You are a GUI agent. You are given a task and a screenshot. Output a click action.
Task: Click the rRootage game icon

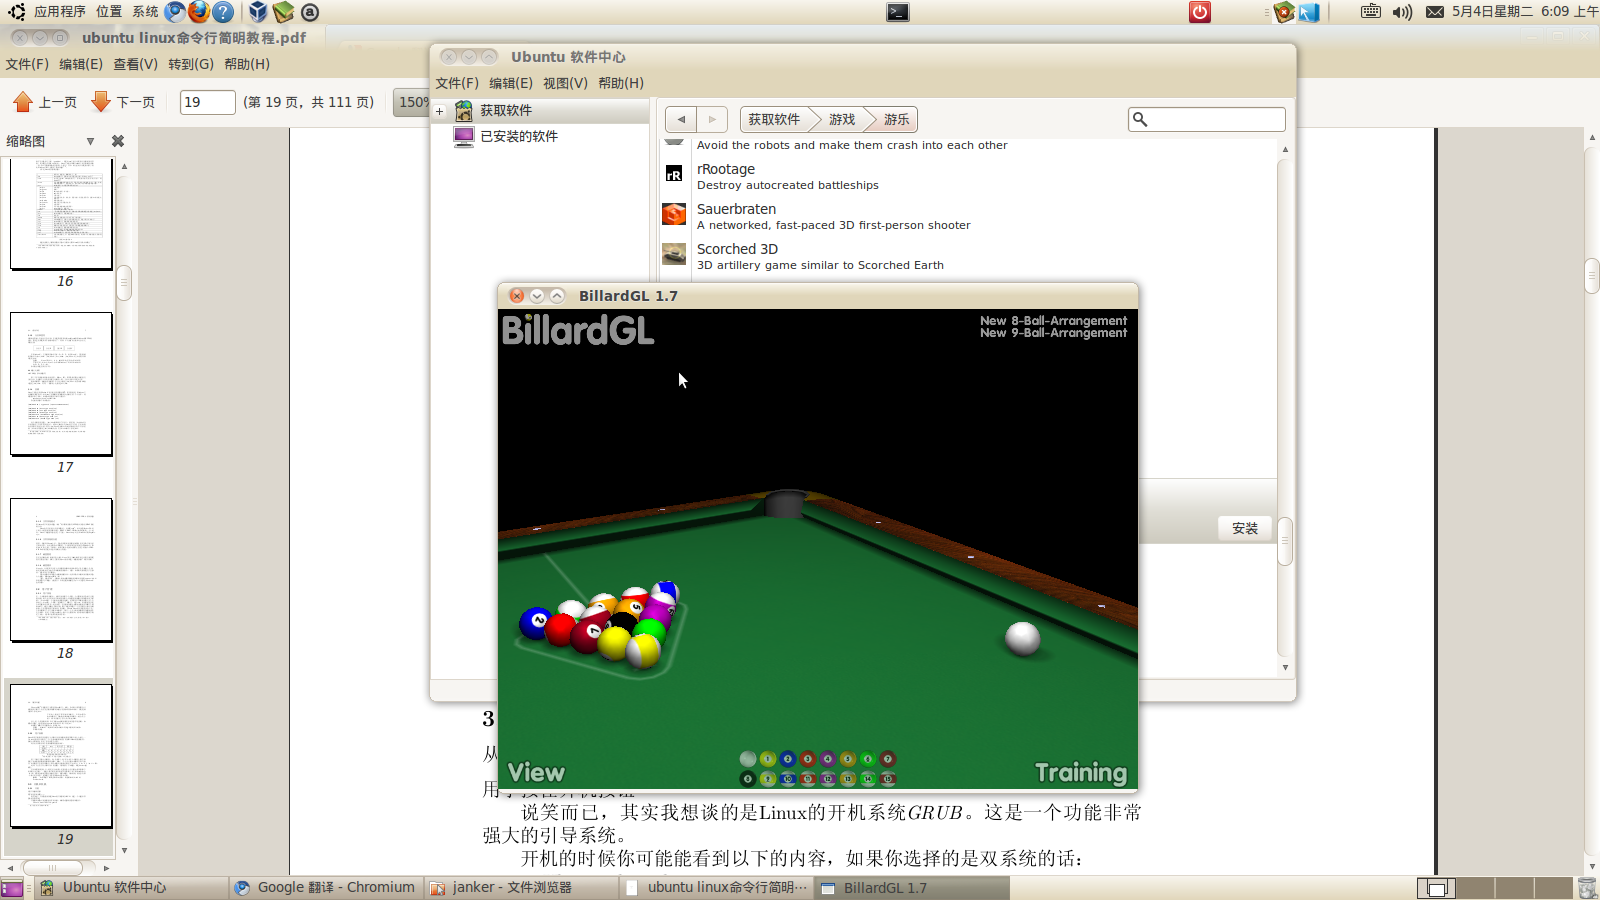click(674, 174)
